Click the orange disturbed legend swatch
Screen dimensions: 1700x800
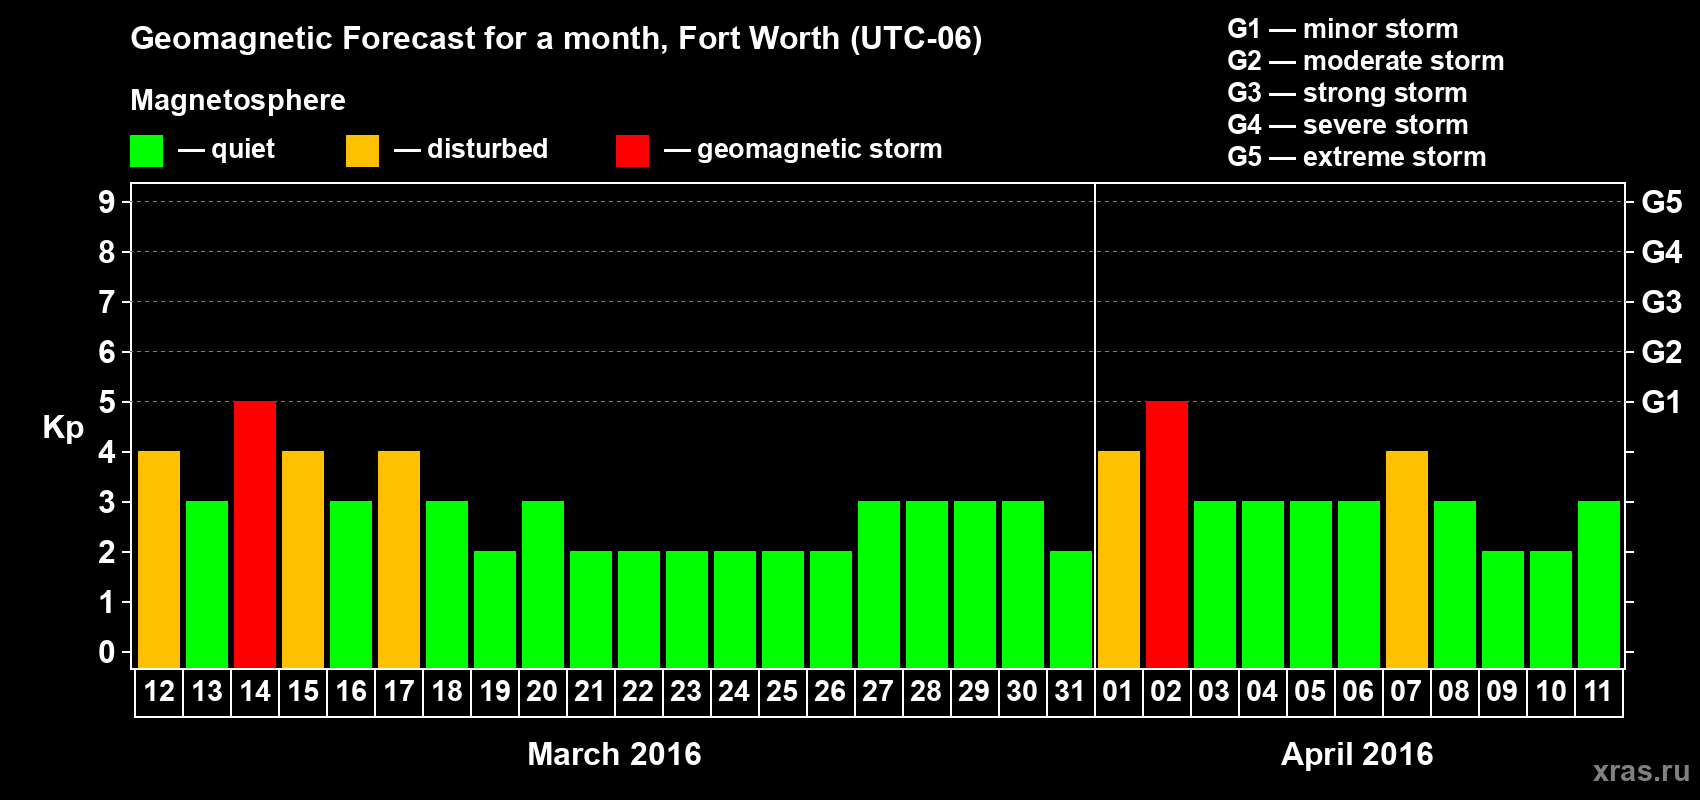(362, 151)
